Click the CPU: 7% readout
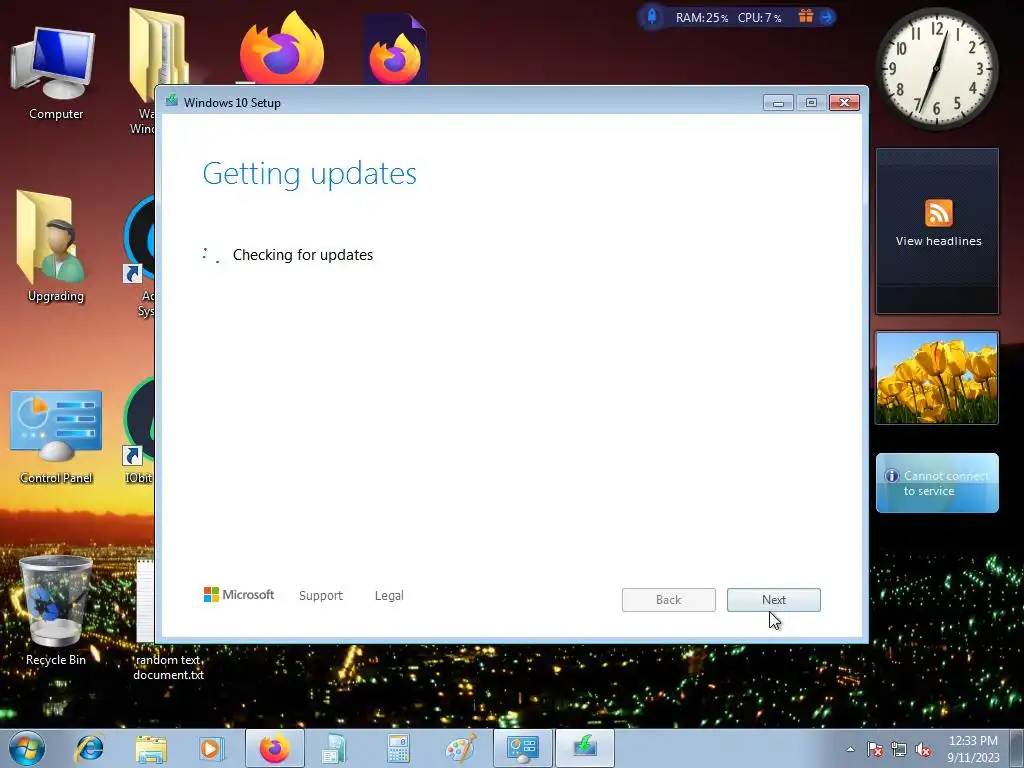1024x768 pixels. pyautogui.click(x=759, y=18)
